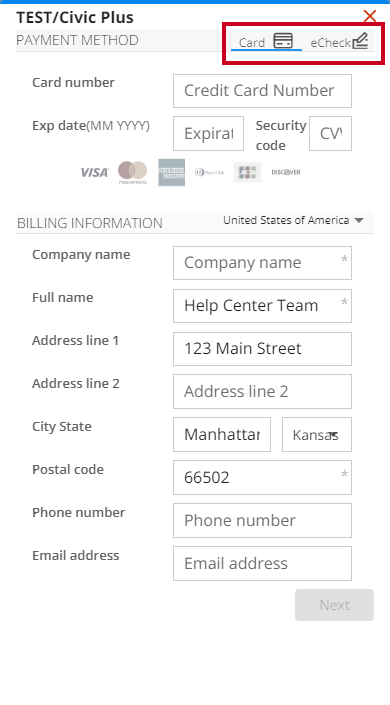Click the Next button
Screen dimensions: 390x705
click(x=334, y=605)
